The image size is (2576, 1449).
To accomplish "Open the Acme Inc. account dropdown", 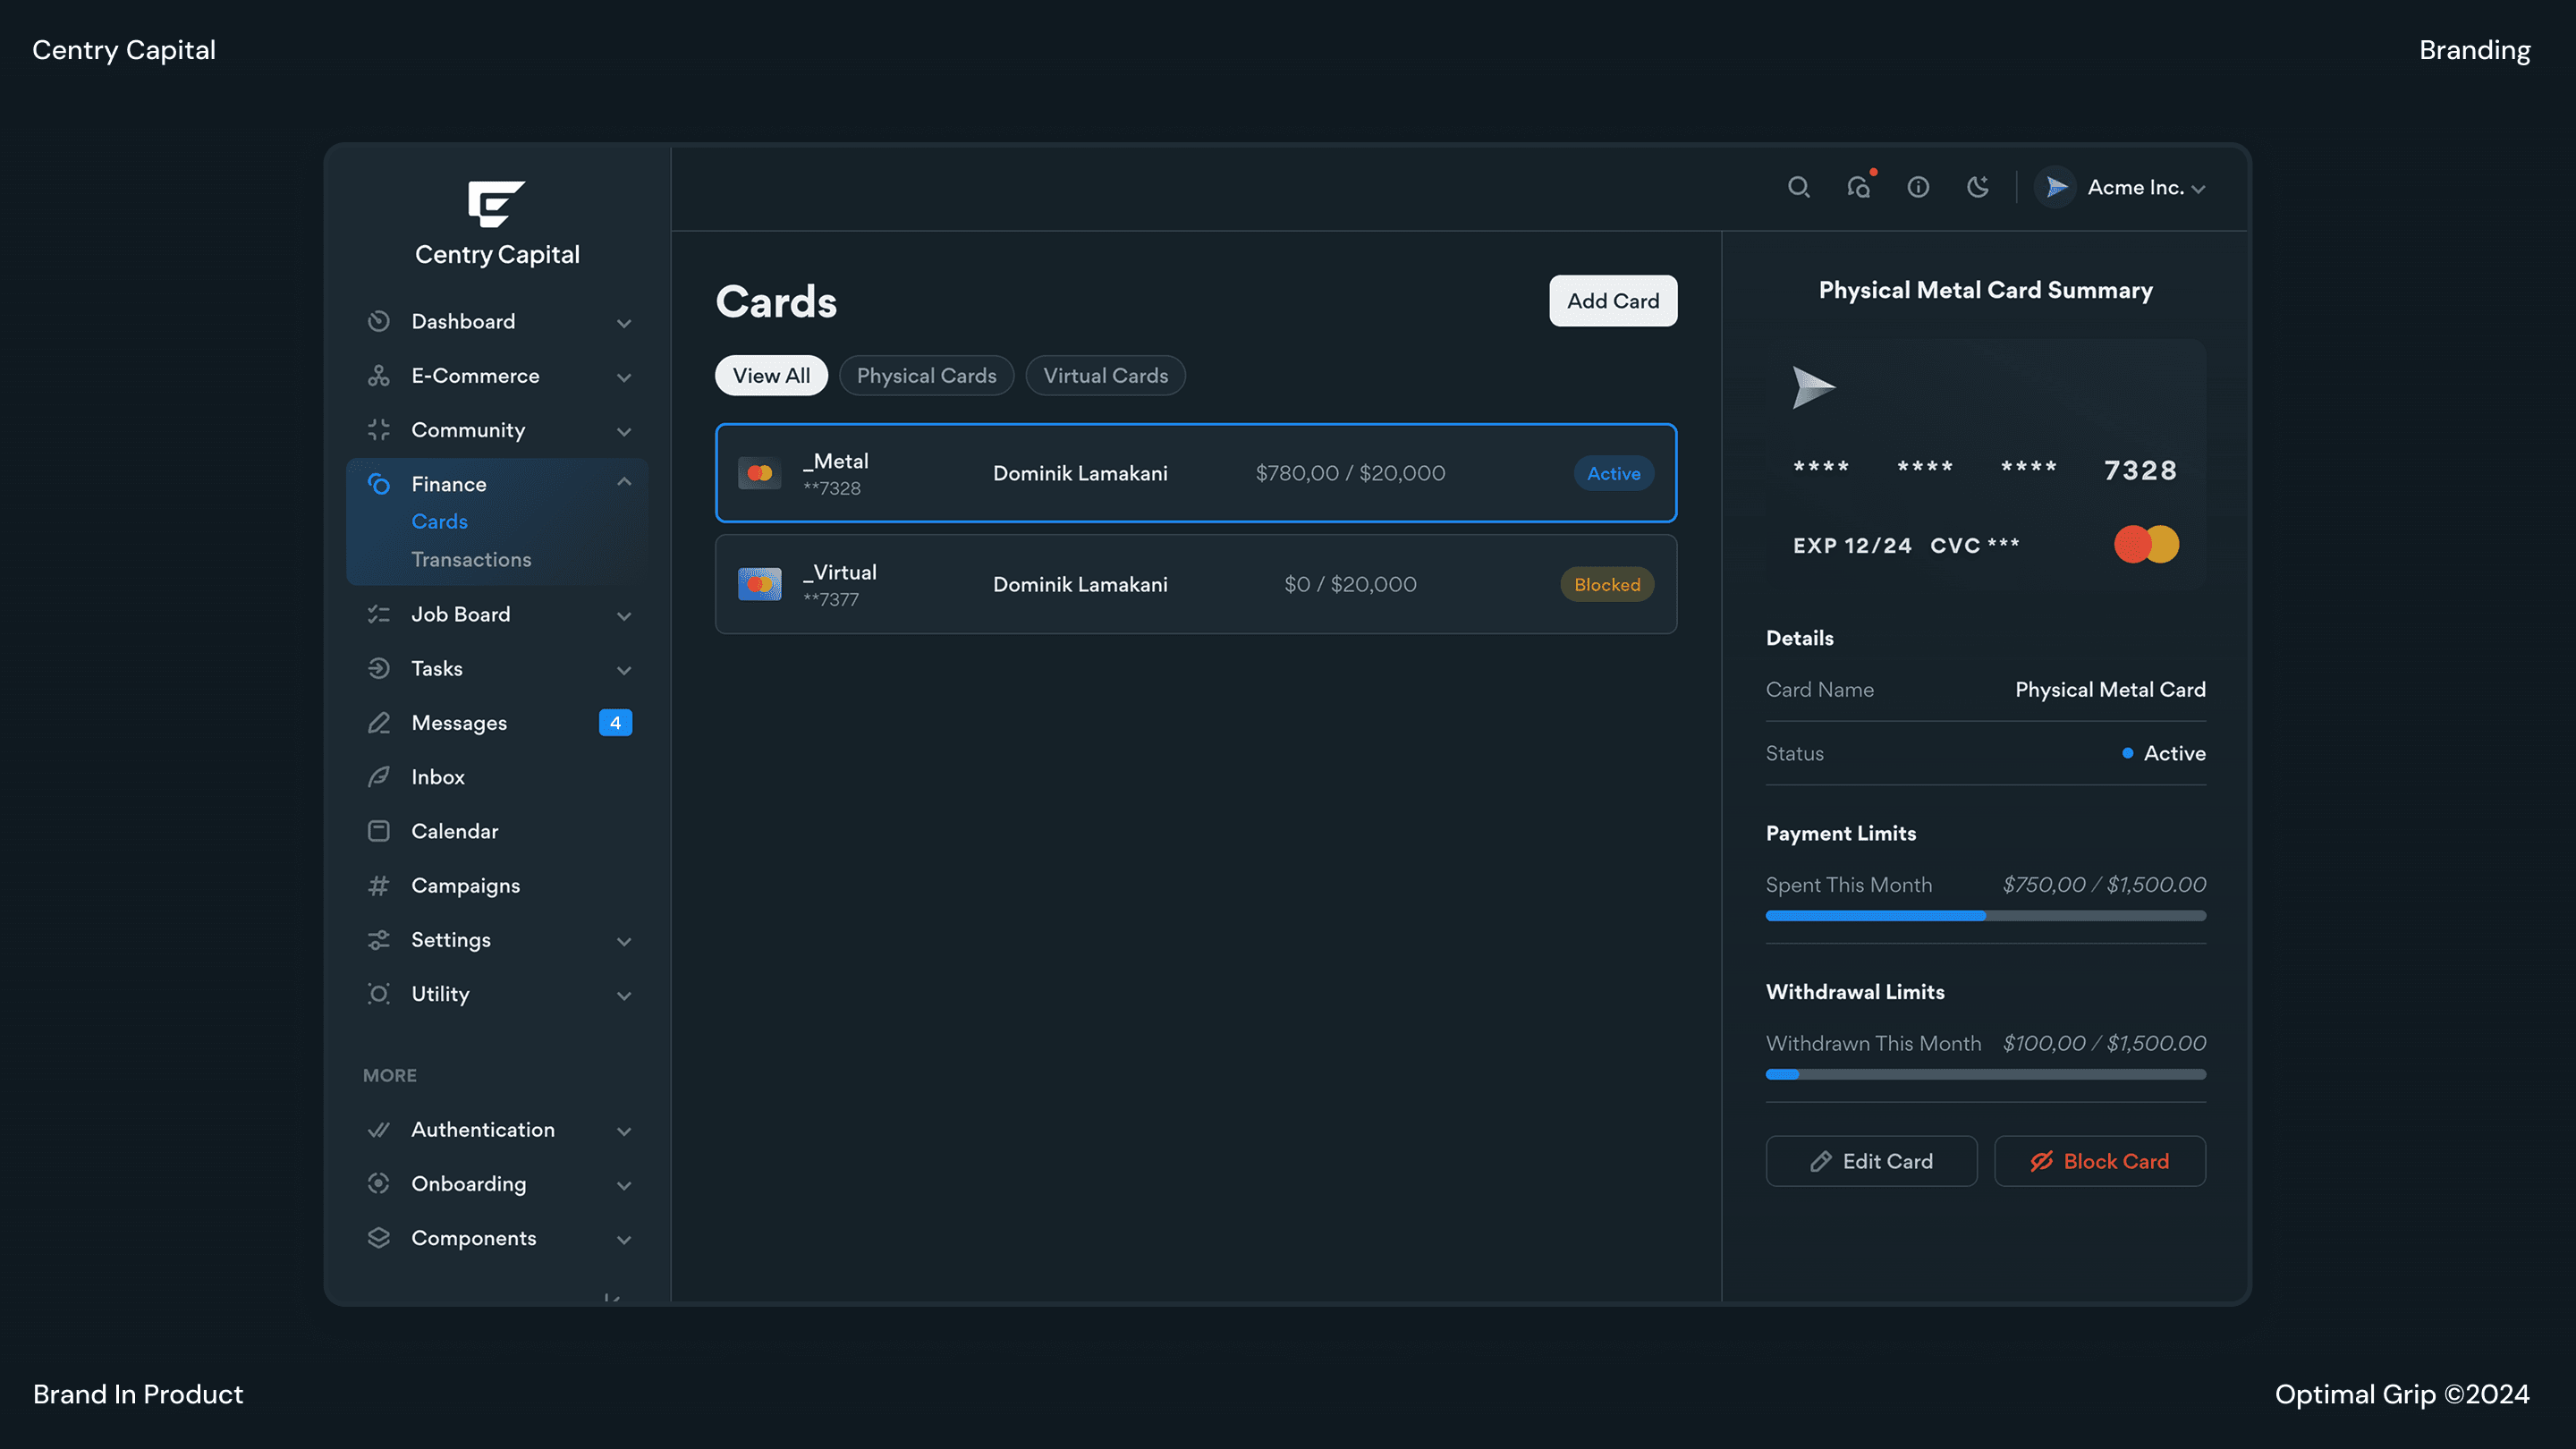I will tap(2134, 188).
